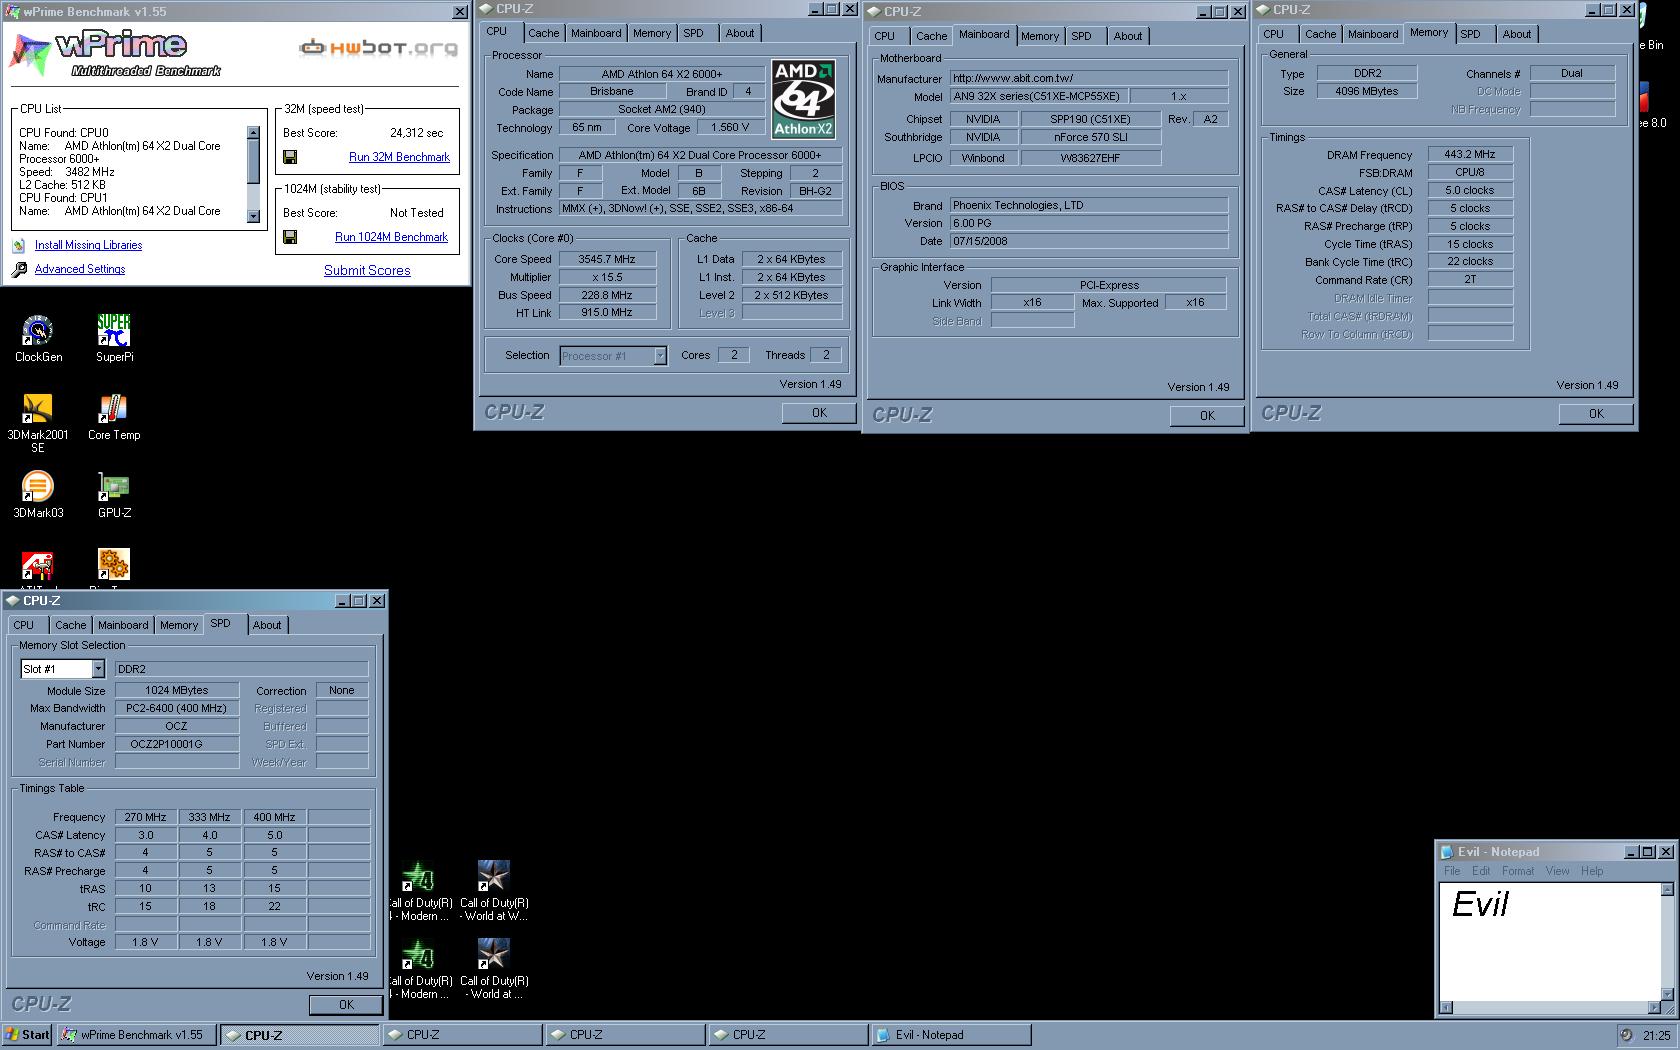Open lower Call of Duty 4 Modern Warfare shortcut
The image size is (1680, 1050).
(417, 955)
